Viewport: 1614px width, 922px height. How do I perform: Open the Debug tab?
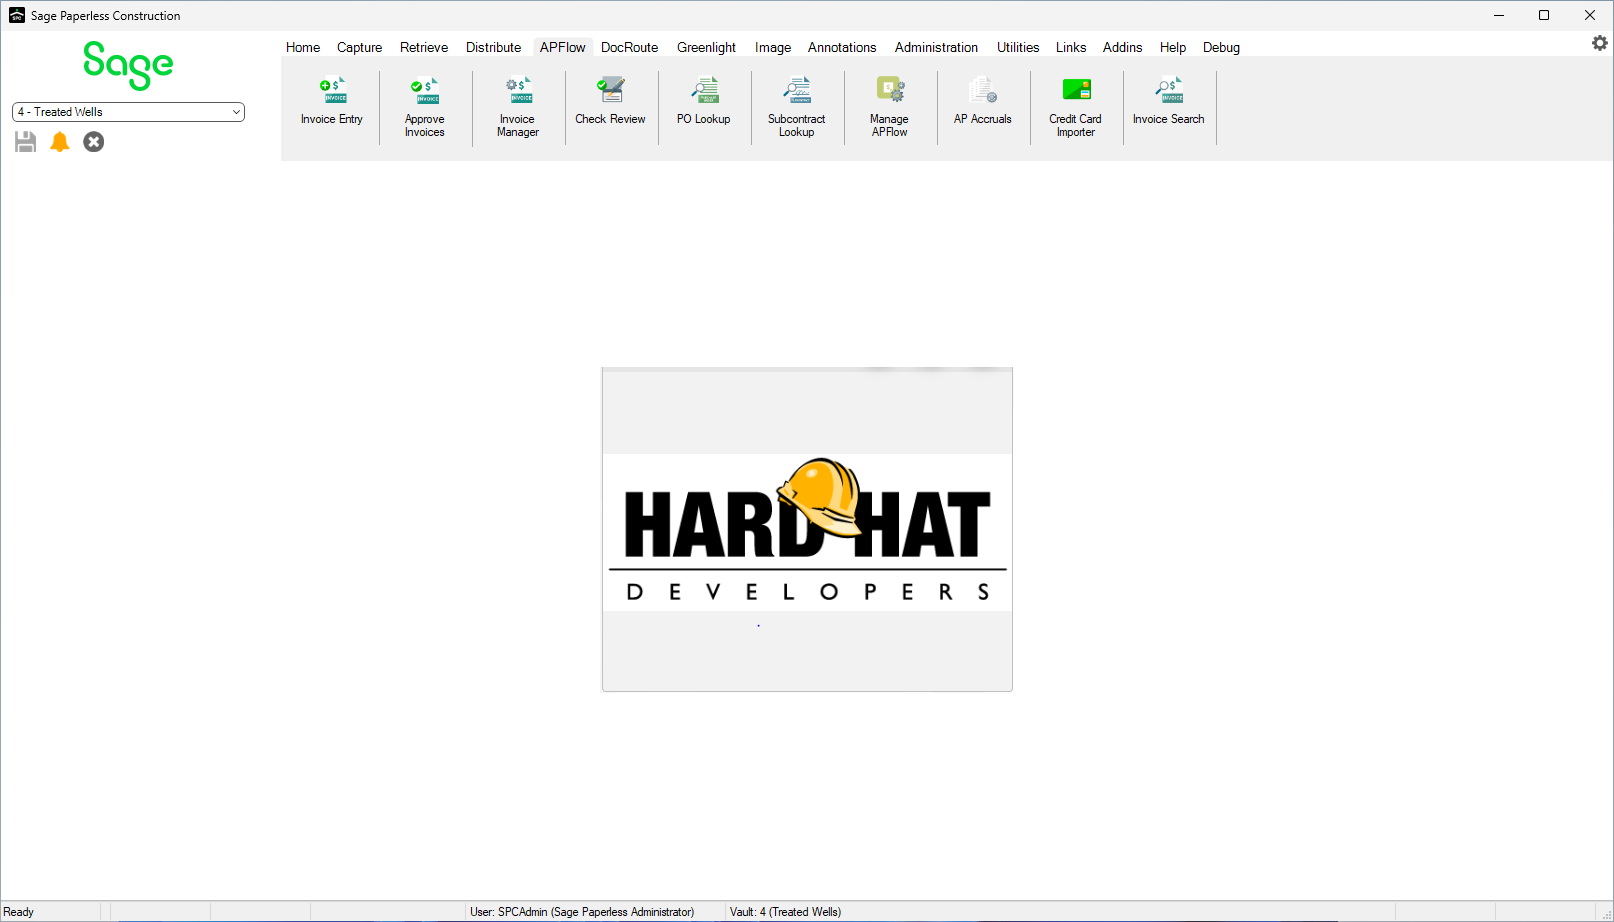pos(1221,47)
